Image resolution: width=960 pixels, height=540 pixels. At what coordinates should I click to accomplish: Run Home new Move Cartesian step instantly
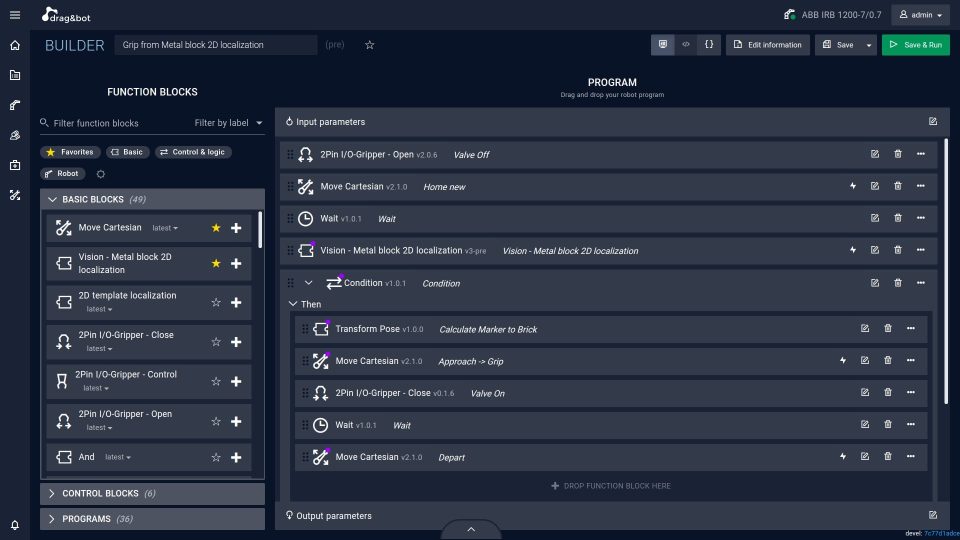click(853, 186)
